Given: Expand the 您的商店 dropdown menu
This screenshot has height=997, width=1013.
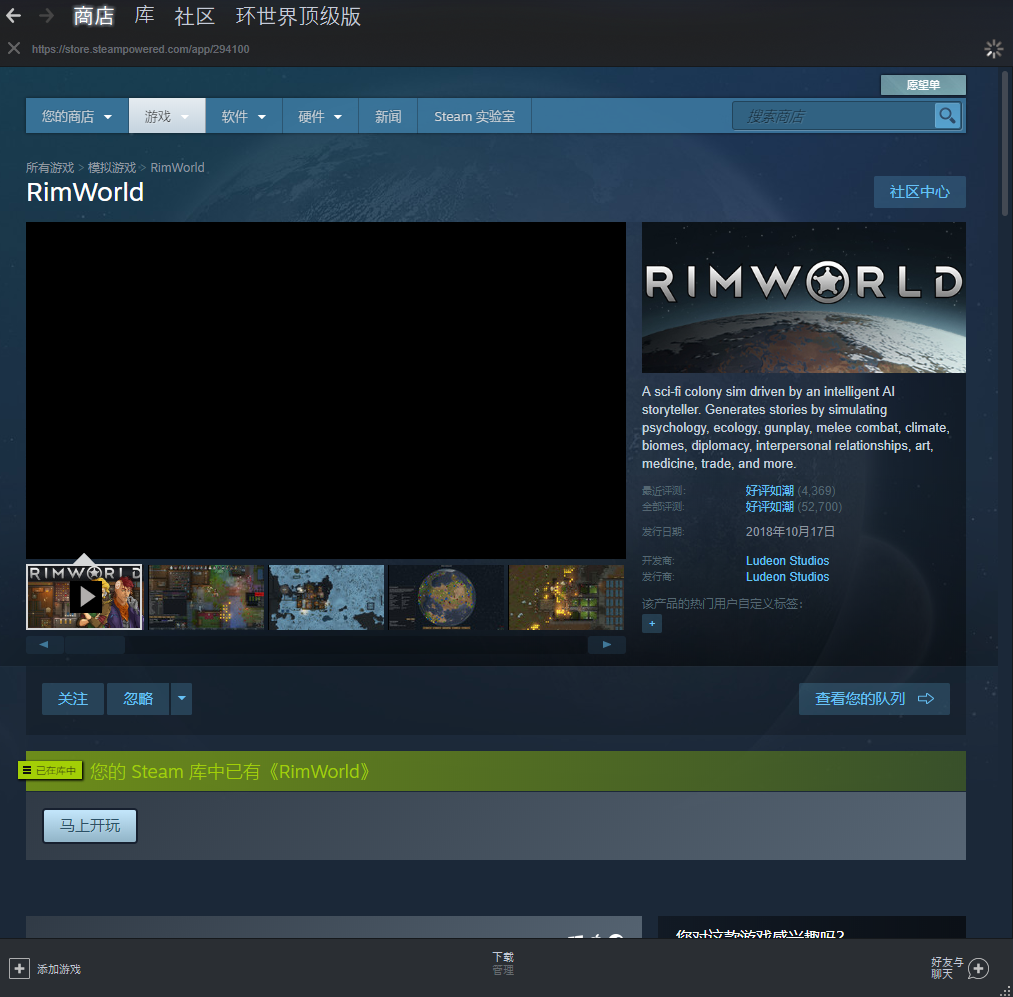Looking at the screenshot, I should (x=77, y=117).
